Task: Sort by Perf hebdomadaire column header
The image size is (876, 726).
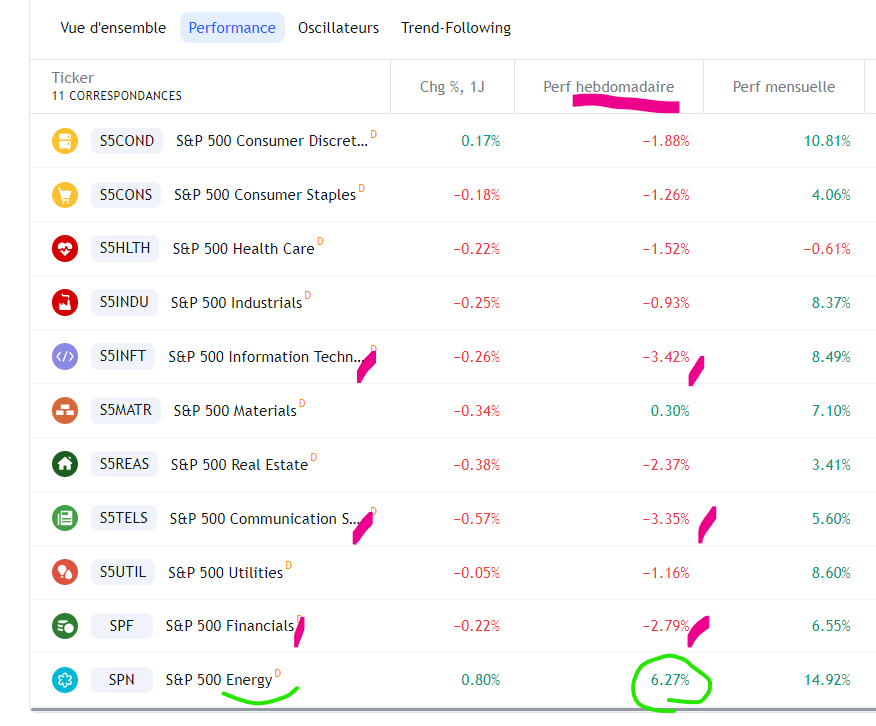Action: point(608,87)
